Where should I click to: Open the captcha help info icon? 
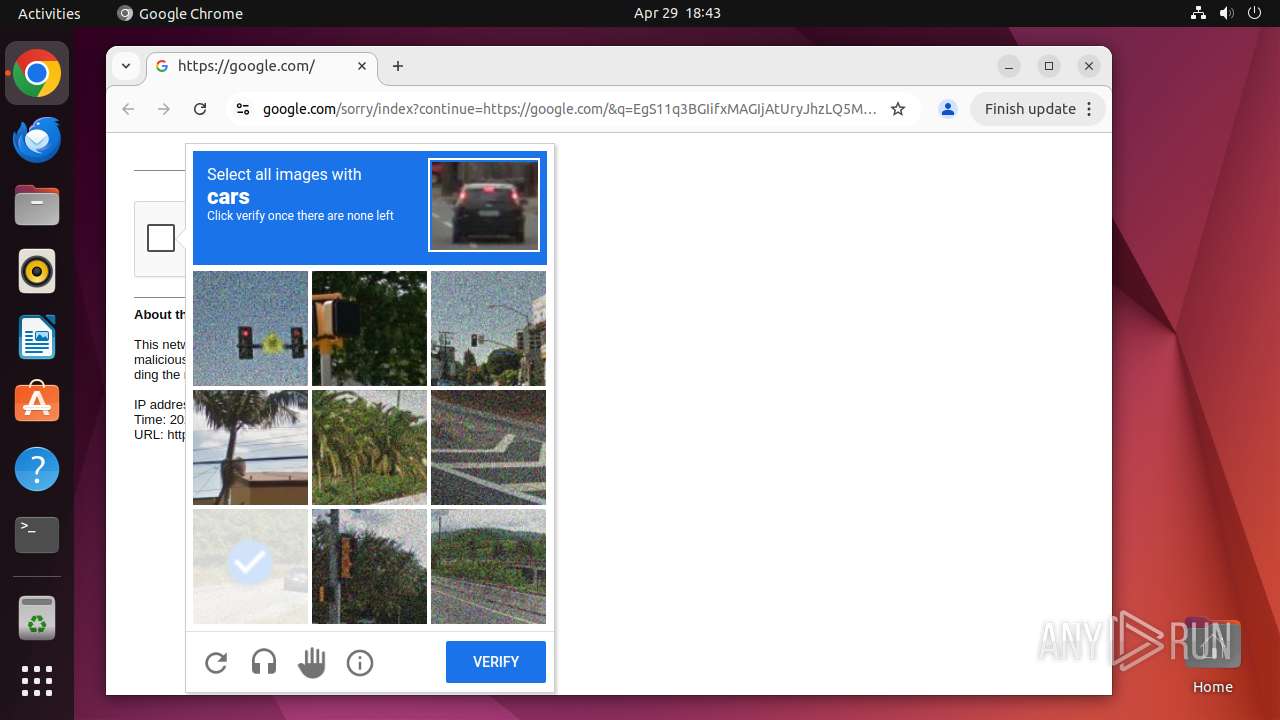360,662
